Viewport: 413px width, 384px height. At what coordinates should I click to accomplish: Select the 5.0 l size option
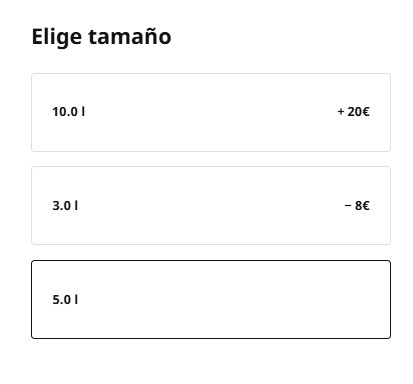coord(211,299)
